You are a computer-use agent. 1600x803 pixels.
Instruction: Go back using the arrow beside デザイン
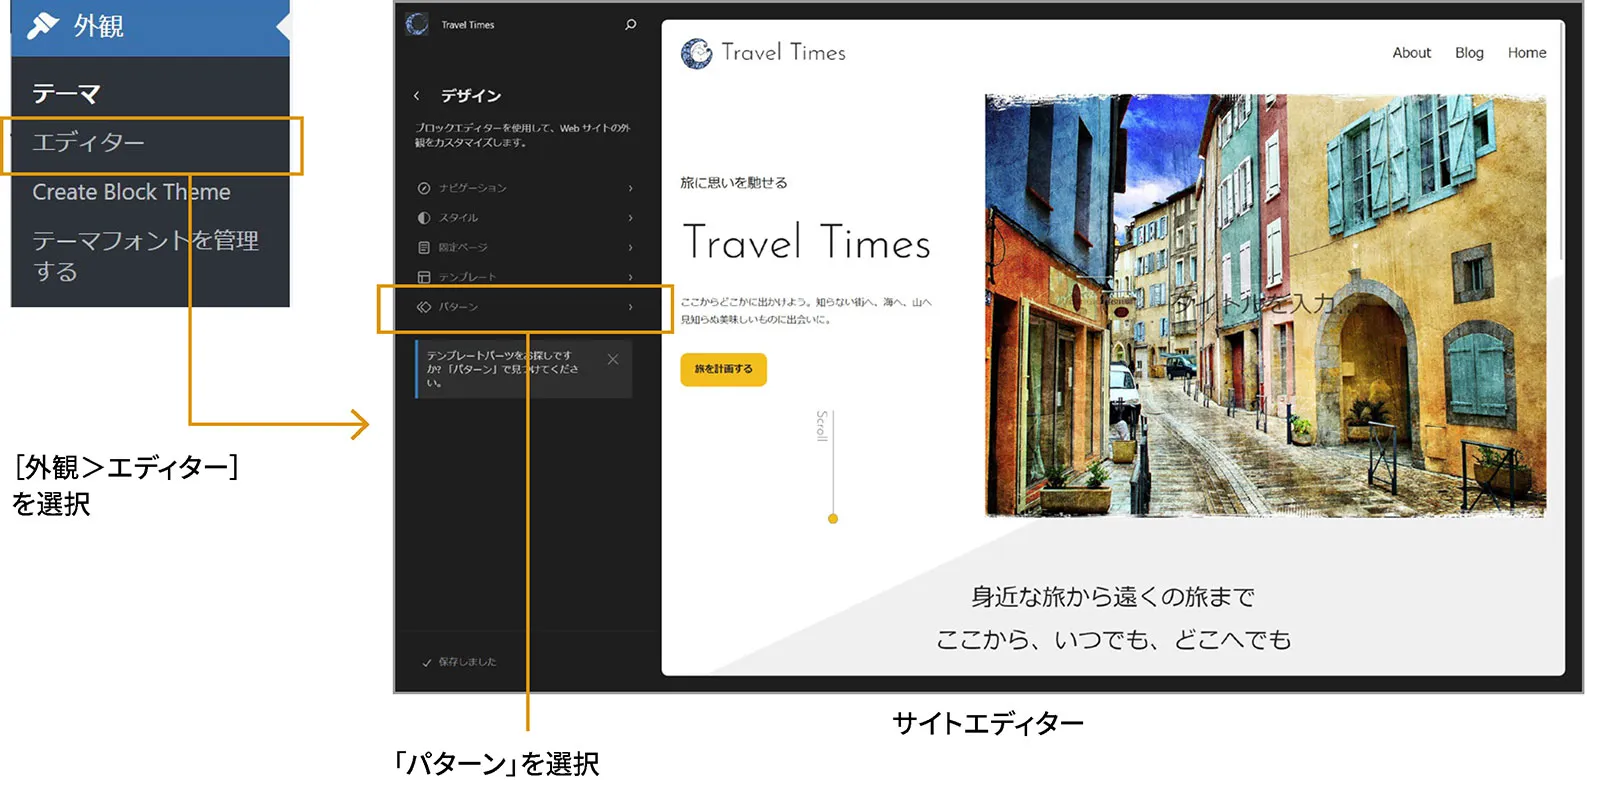pos(417,96)
